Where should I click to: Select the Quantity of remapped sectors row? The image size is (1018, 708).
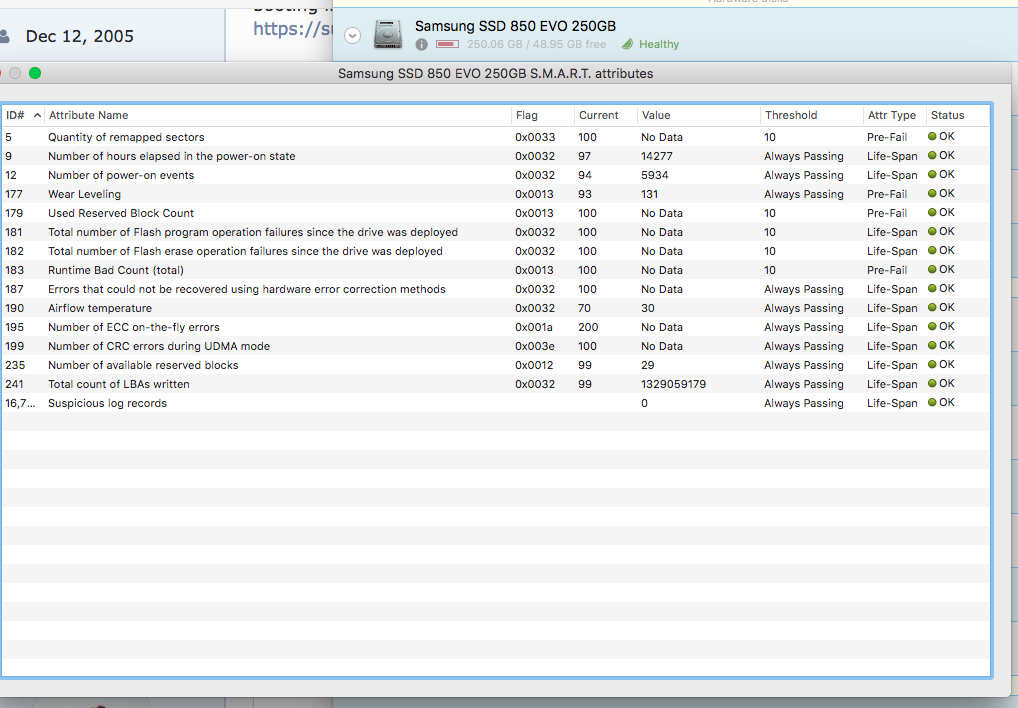tap(496, 137)
